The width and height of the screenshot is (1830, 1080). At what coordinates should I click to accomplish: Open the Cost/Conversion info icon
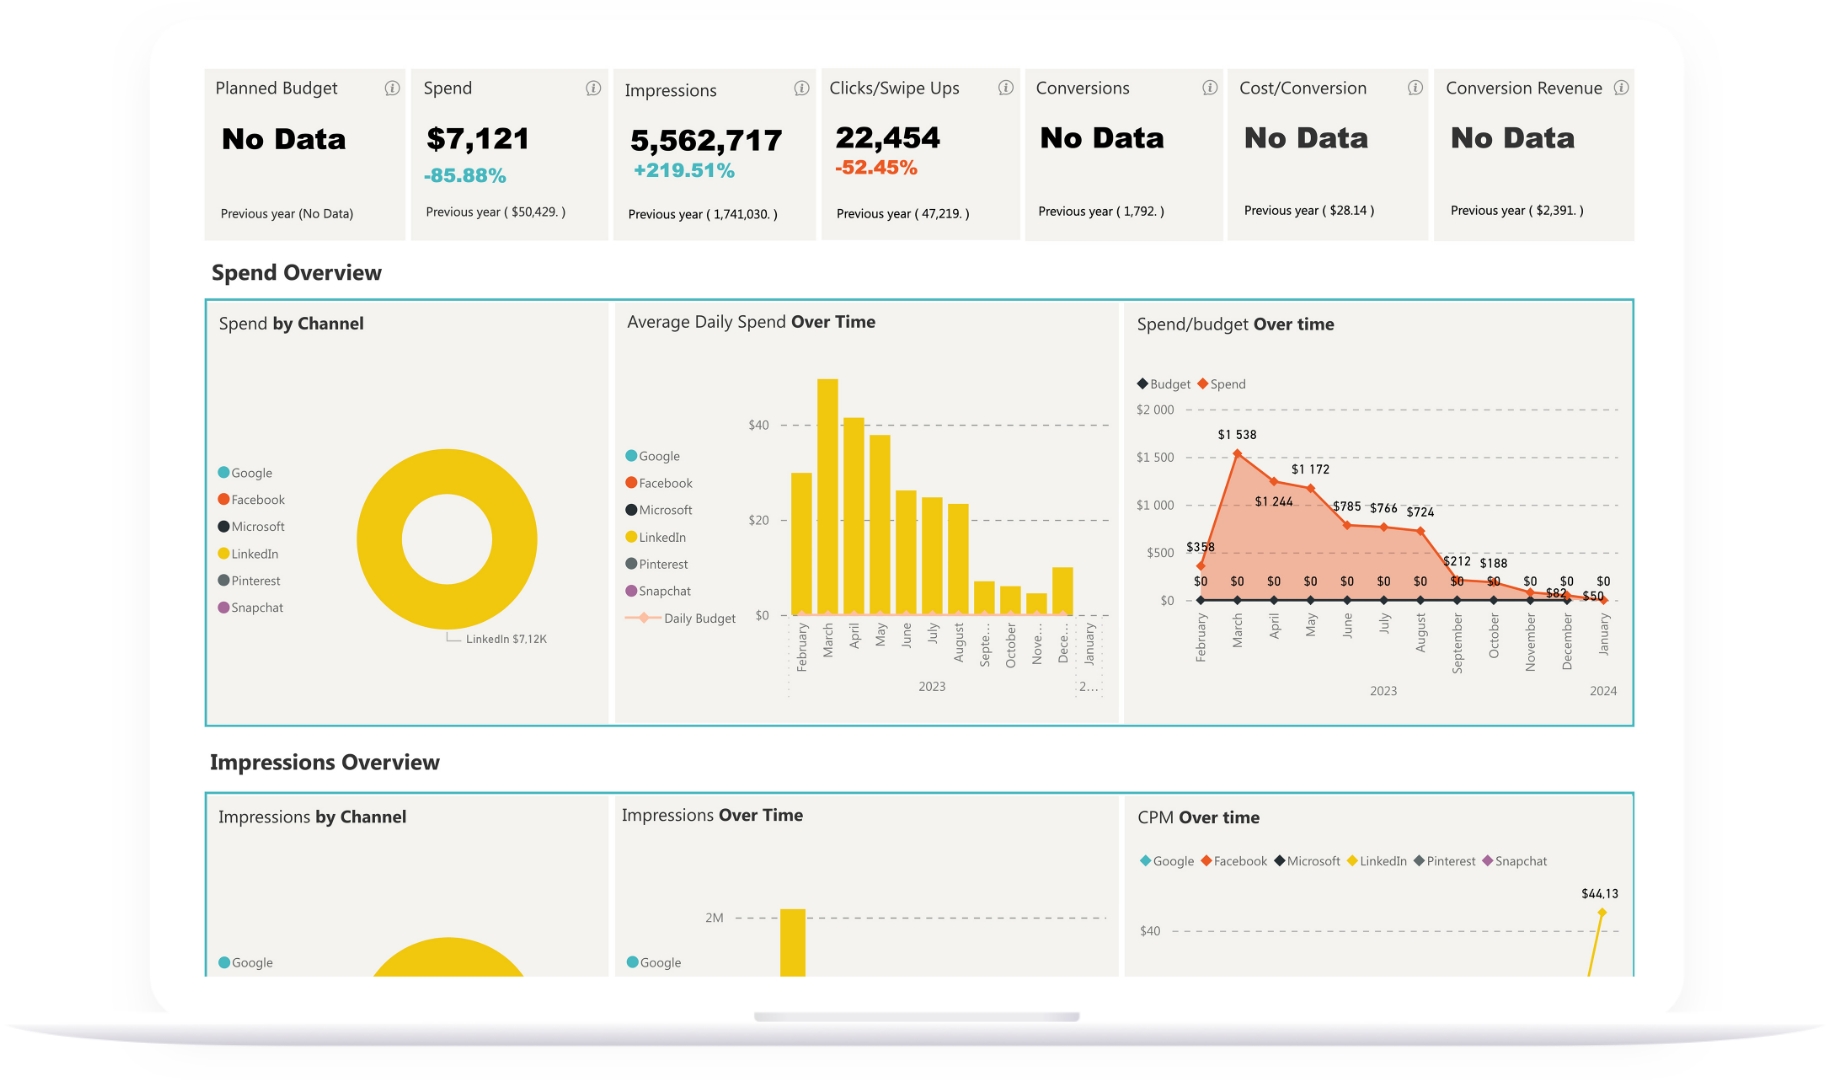pos(1415,88)
